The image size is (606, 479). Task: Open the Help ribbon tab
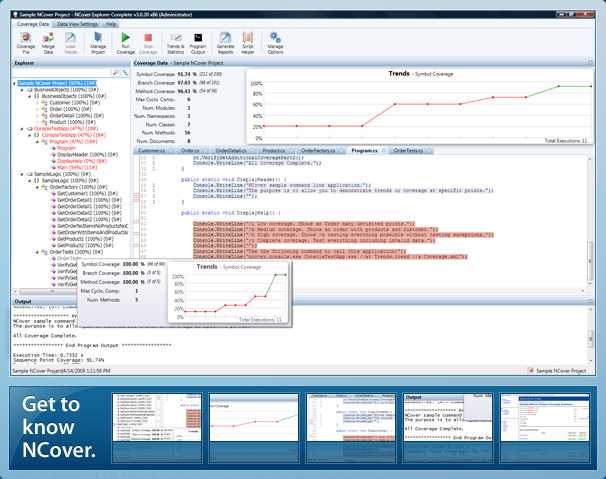pos(112,23)
